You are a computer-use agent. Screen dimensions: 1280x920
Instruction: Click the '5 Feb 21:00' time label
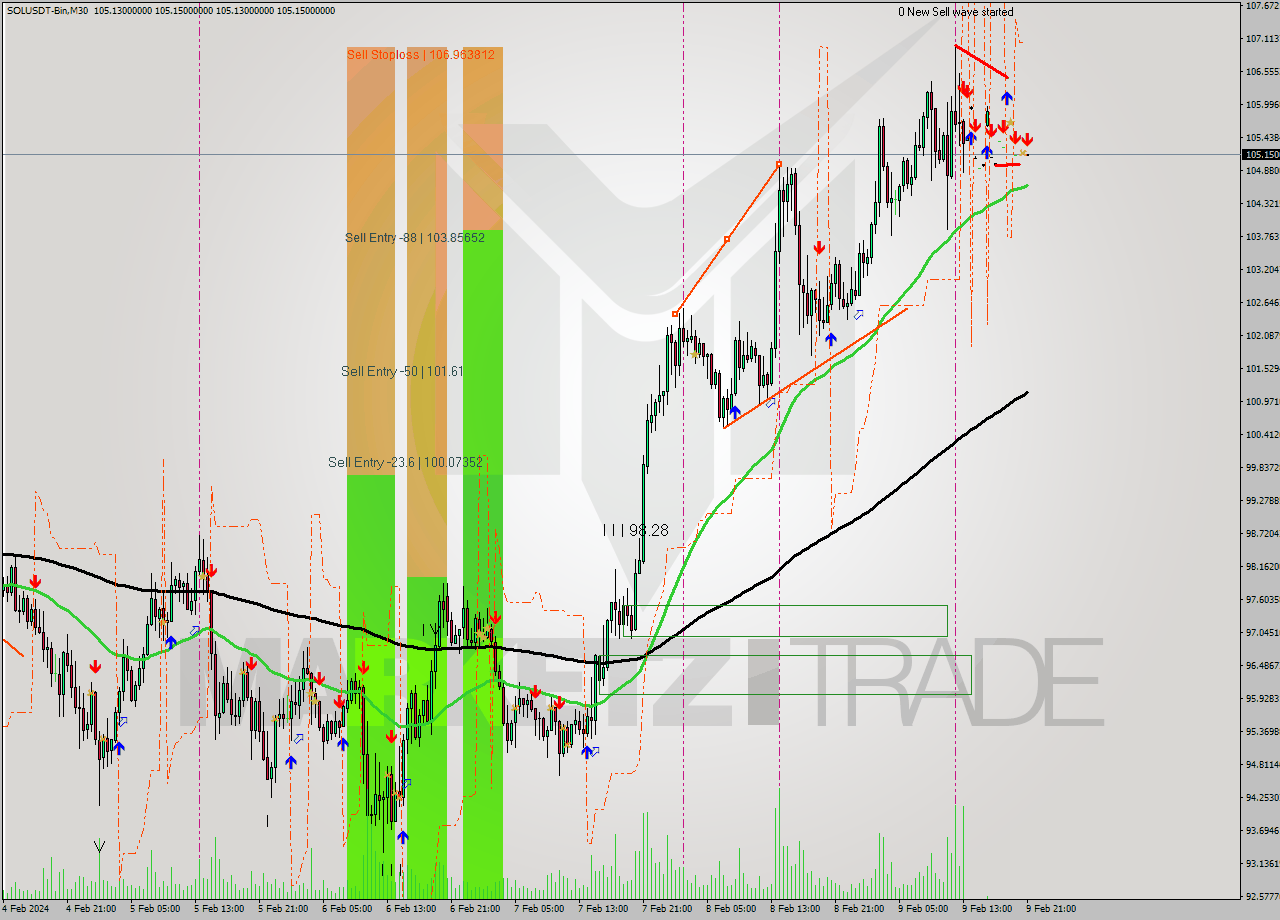click(x=283, y=909)
